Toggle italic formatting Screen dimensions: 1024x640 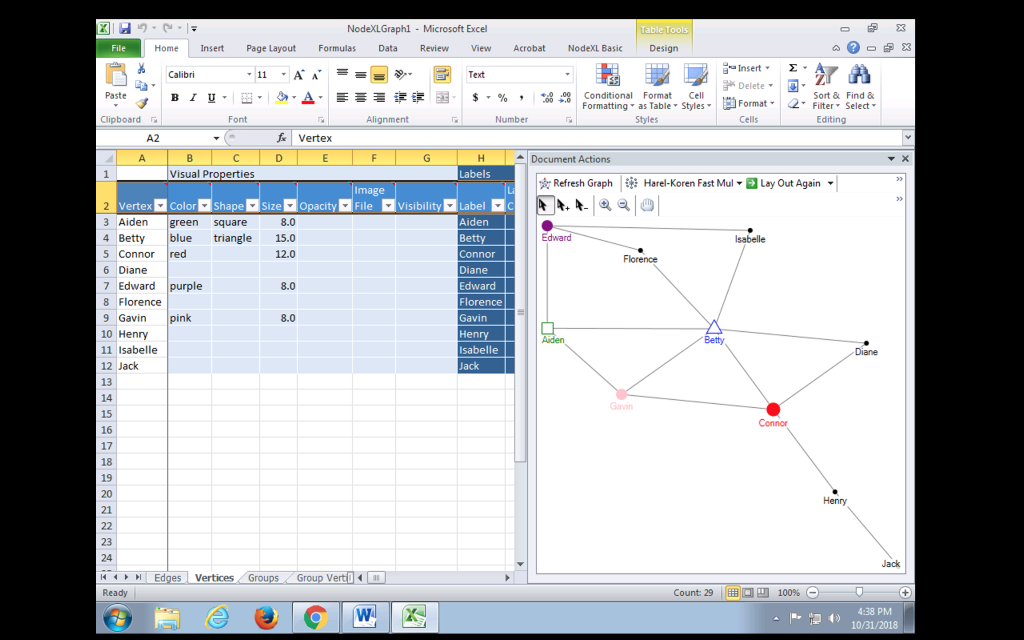[x=193, y=98]
